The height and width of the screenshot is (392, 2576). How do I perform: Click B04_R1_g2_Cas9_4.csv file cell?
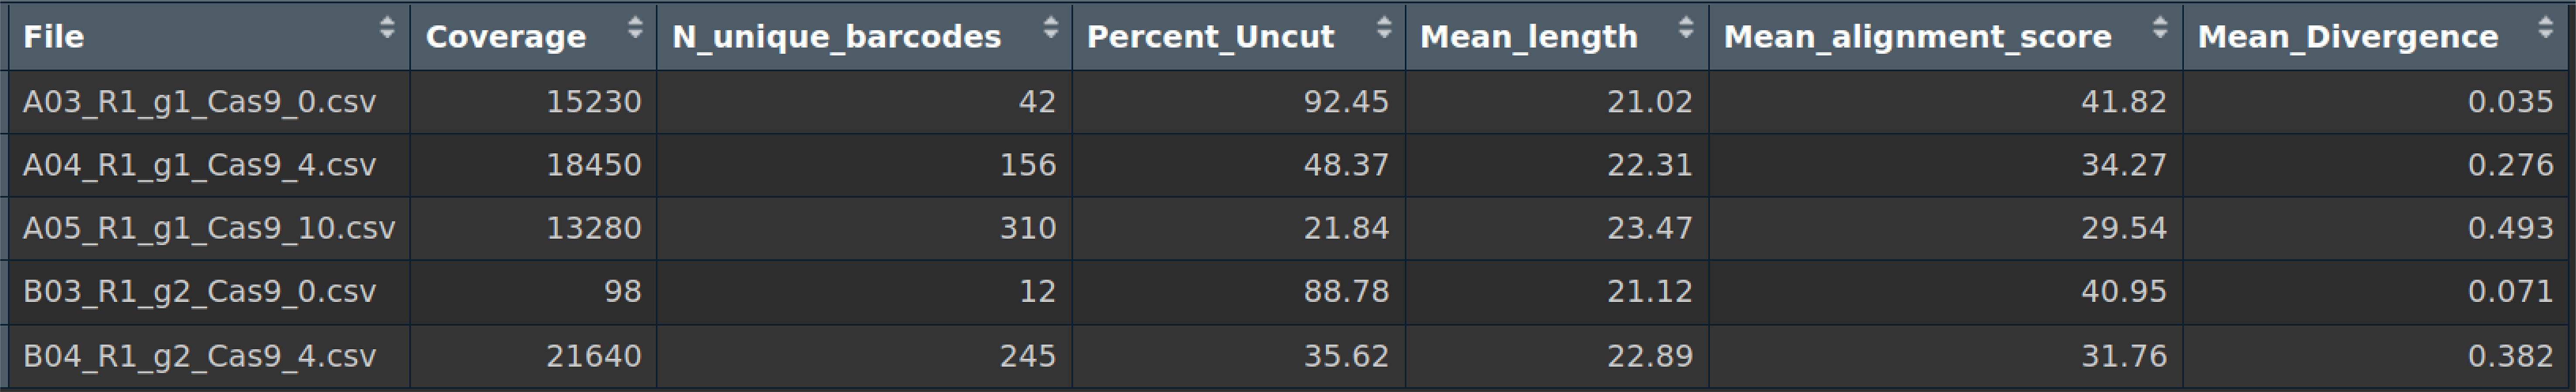pyautogui.click(x=209, y=356)
